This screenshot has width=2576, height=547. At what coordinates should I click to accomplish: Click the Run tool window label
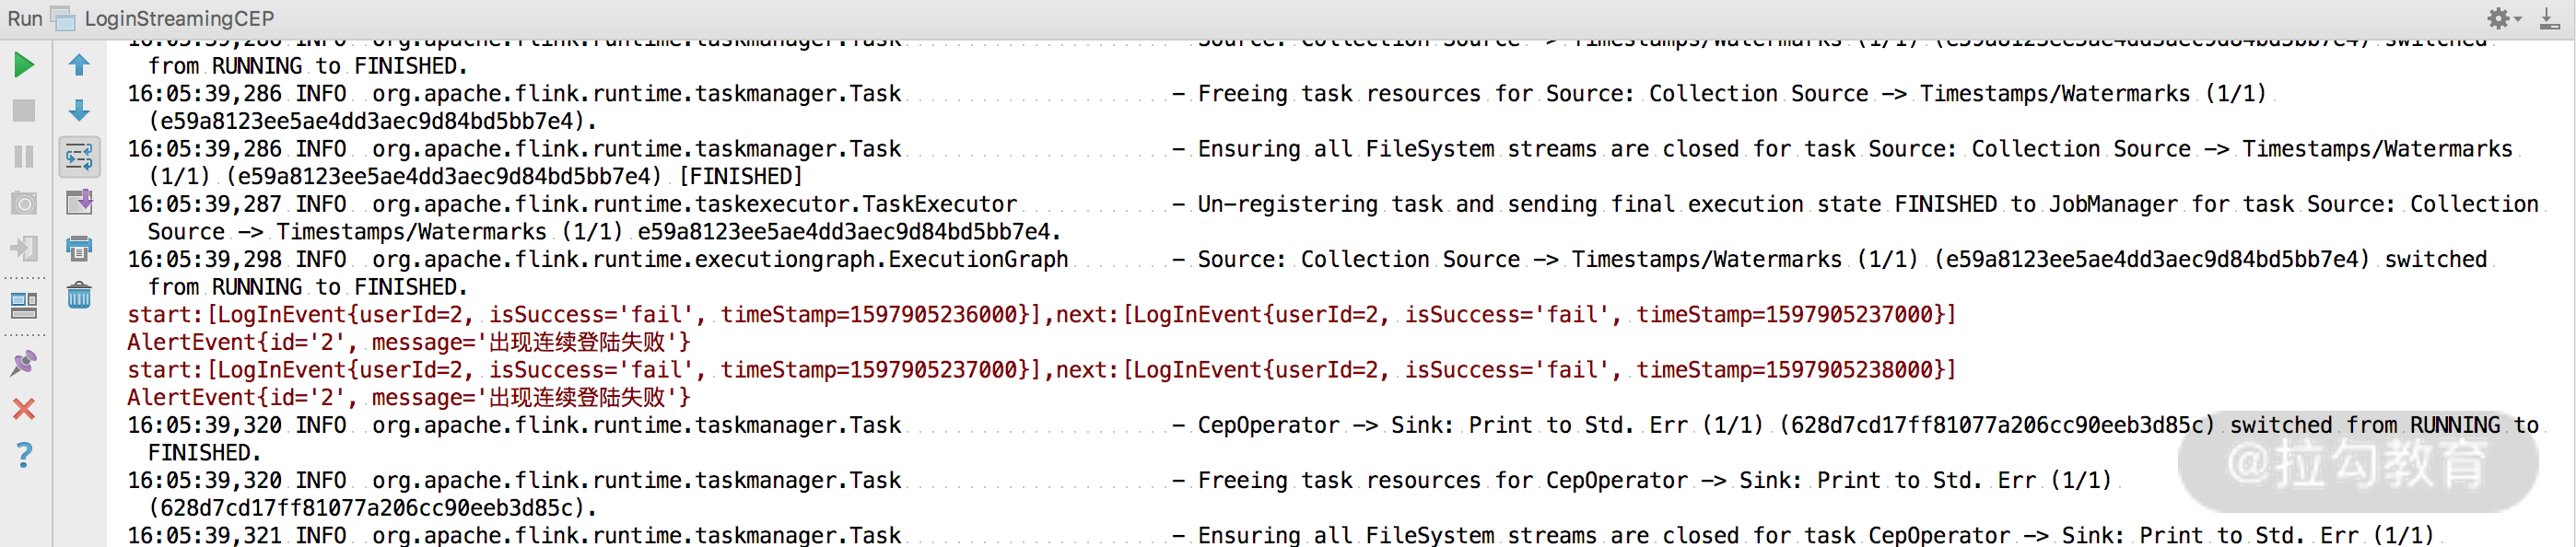25,18
